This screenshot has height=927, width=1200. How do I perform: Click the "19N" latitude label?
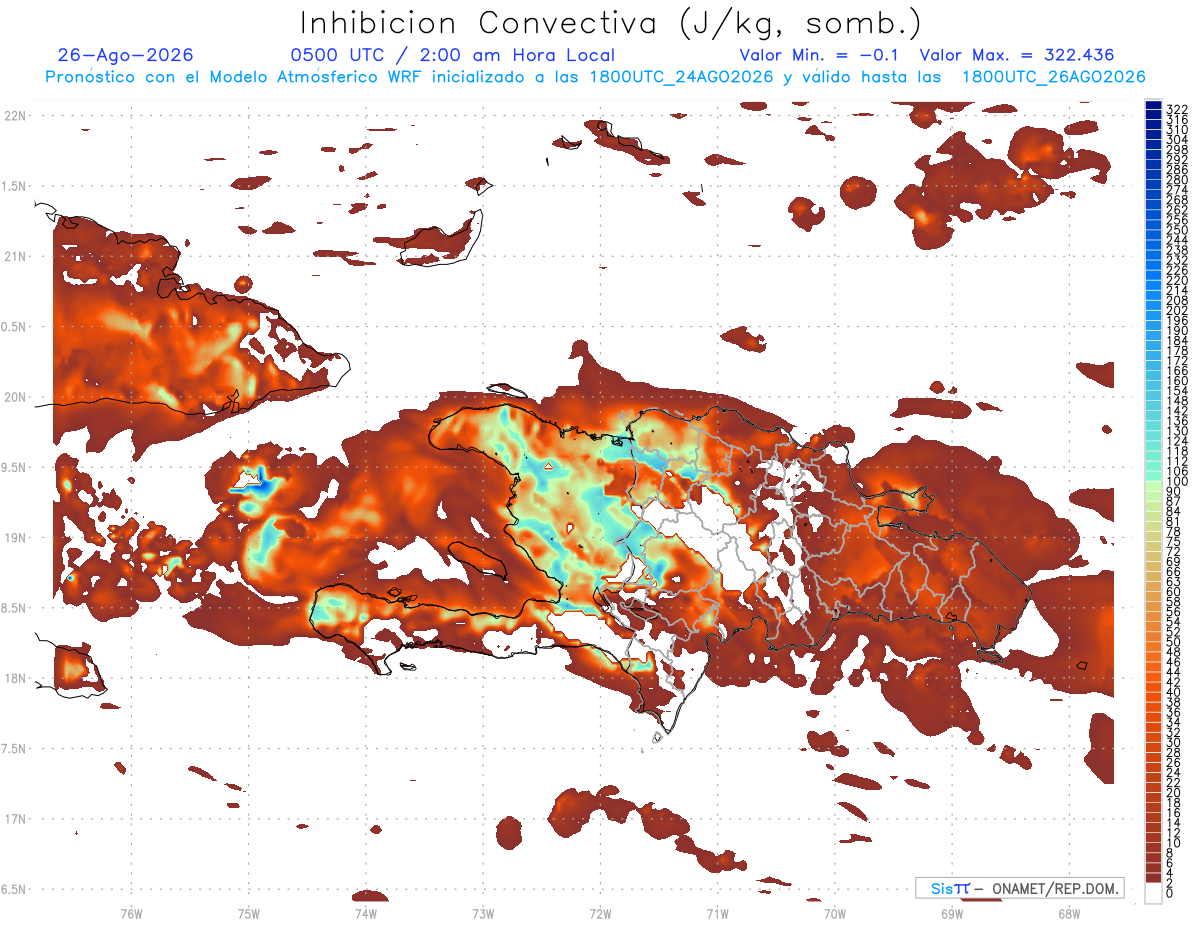click(14, 537)
